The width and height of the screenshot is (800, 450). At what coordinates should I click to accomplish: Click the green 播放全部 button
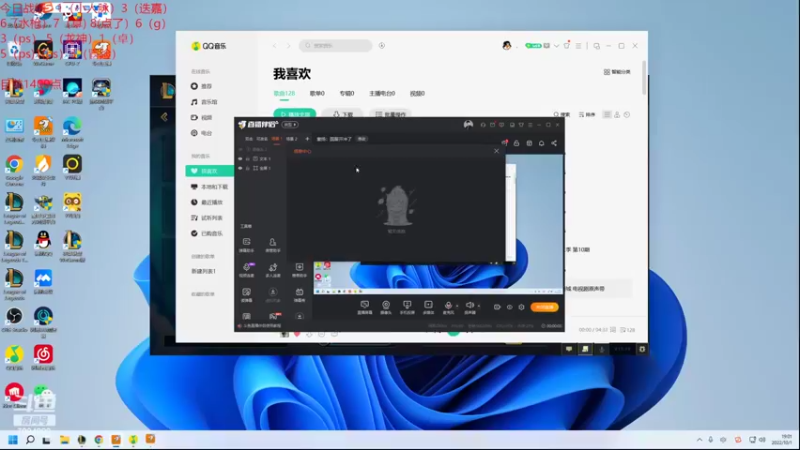(294, 114)
